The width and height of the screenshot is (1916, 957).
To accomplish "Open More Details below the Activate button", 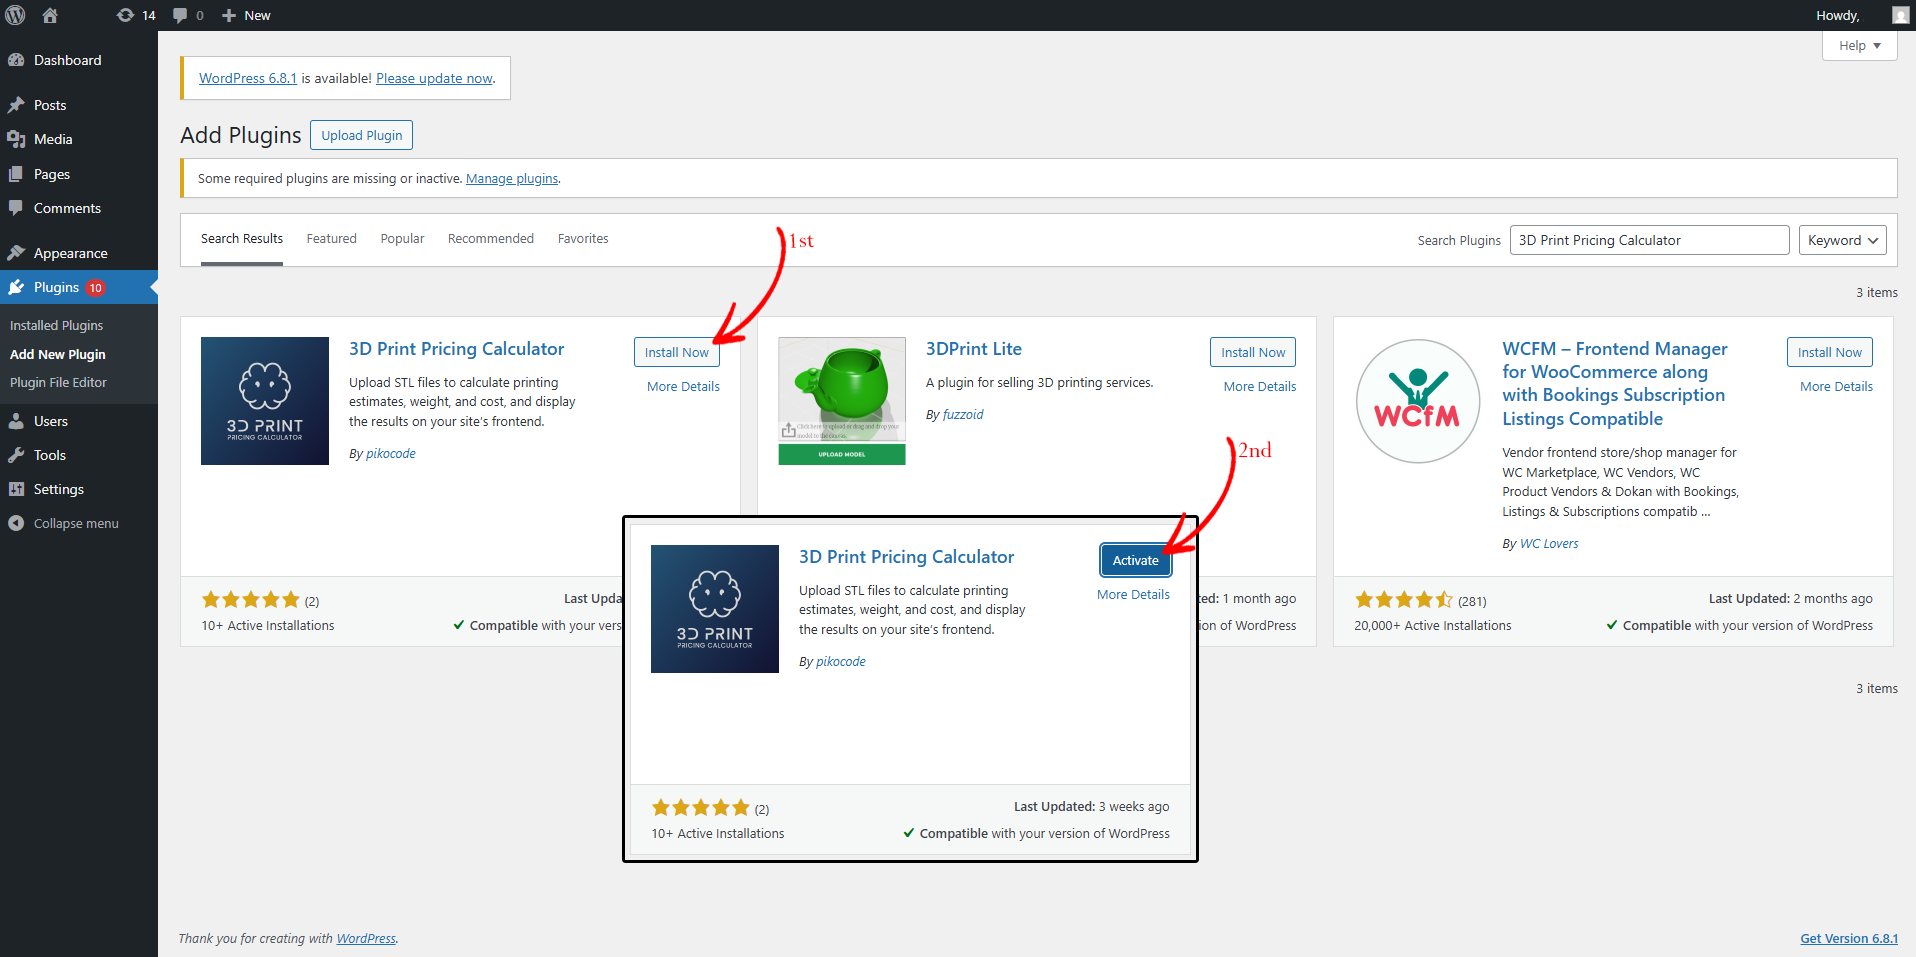I will pyautogui.click(x=1133, y=595).
